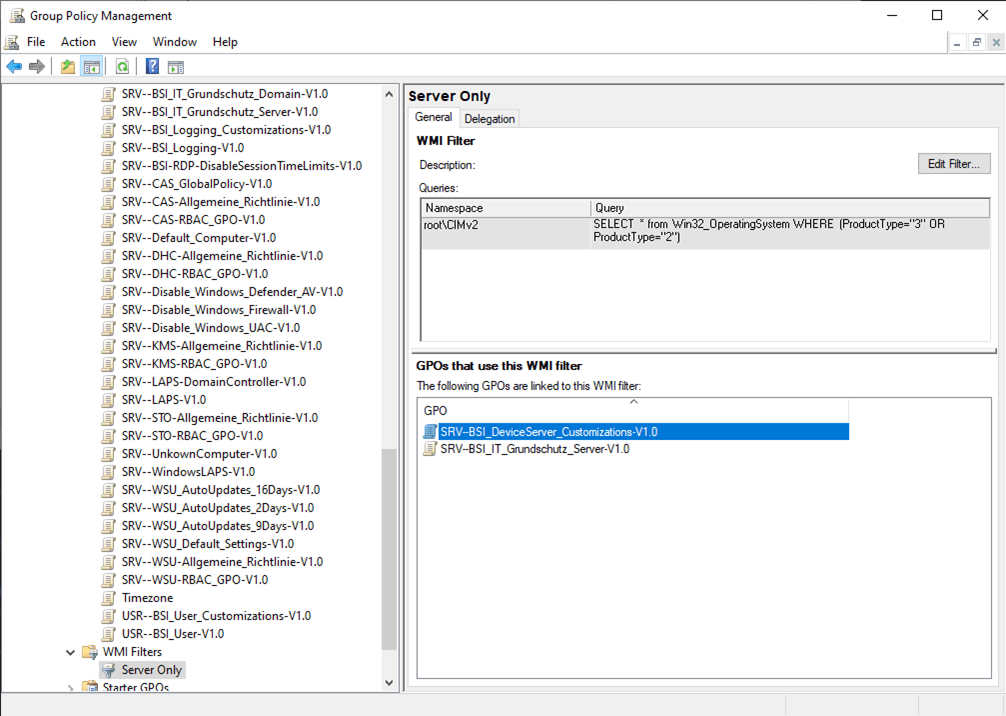The width and height of the screenshot is (1006, 716).
Task: Expand the Starter GPOs tree node
Action: (70, 688)
